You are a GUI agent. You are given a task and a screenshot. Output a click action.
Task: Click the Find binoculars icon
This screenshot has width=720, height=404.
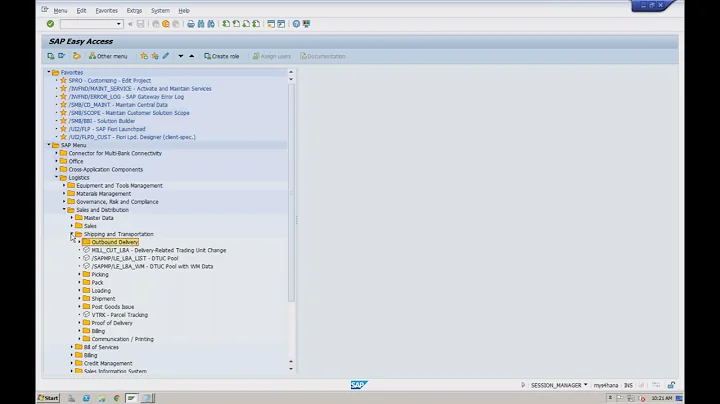click(x=201, y=24)
